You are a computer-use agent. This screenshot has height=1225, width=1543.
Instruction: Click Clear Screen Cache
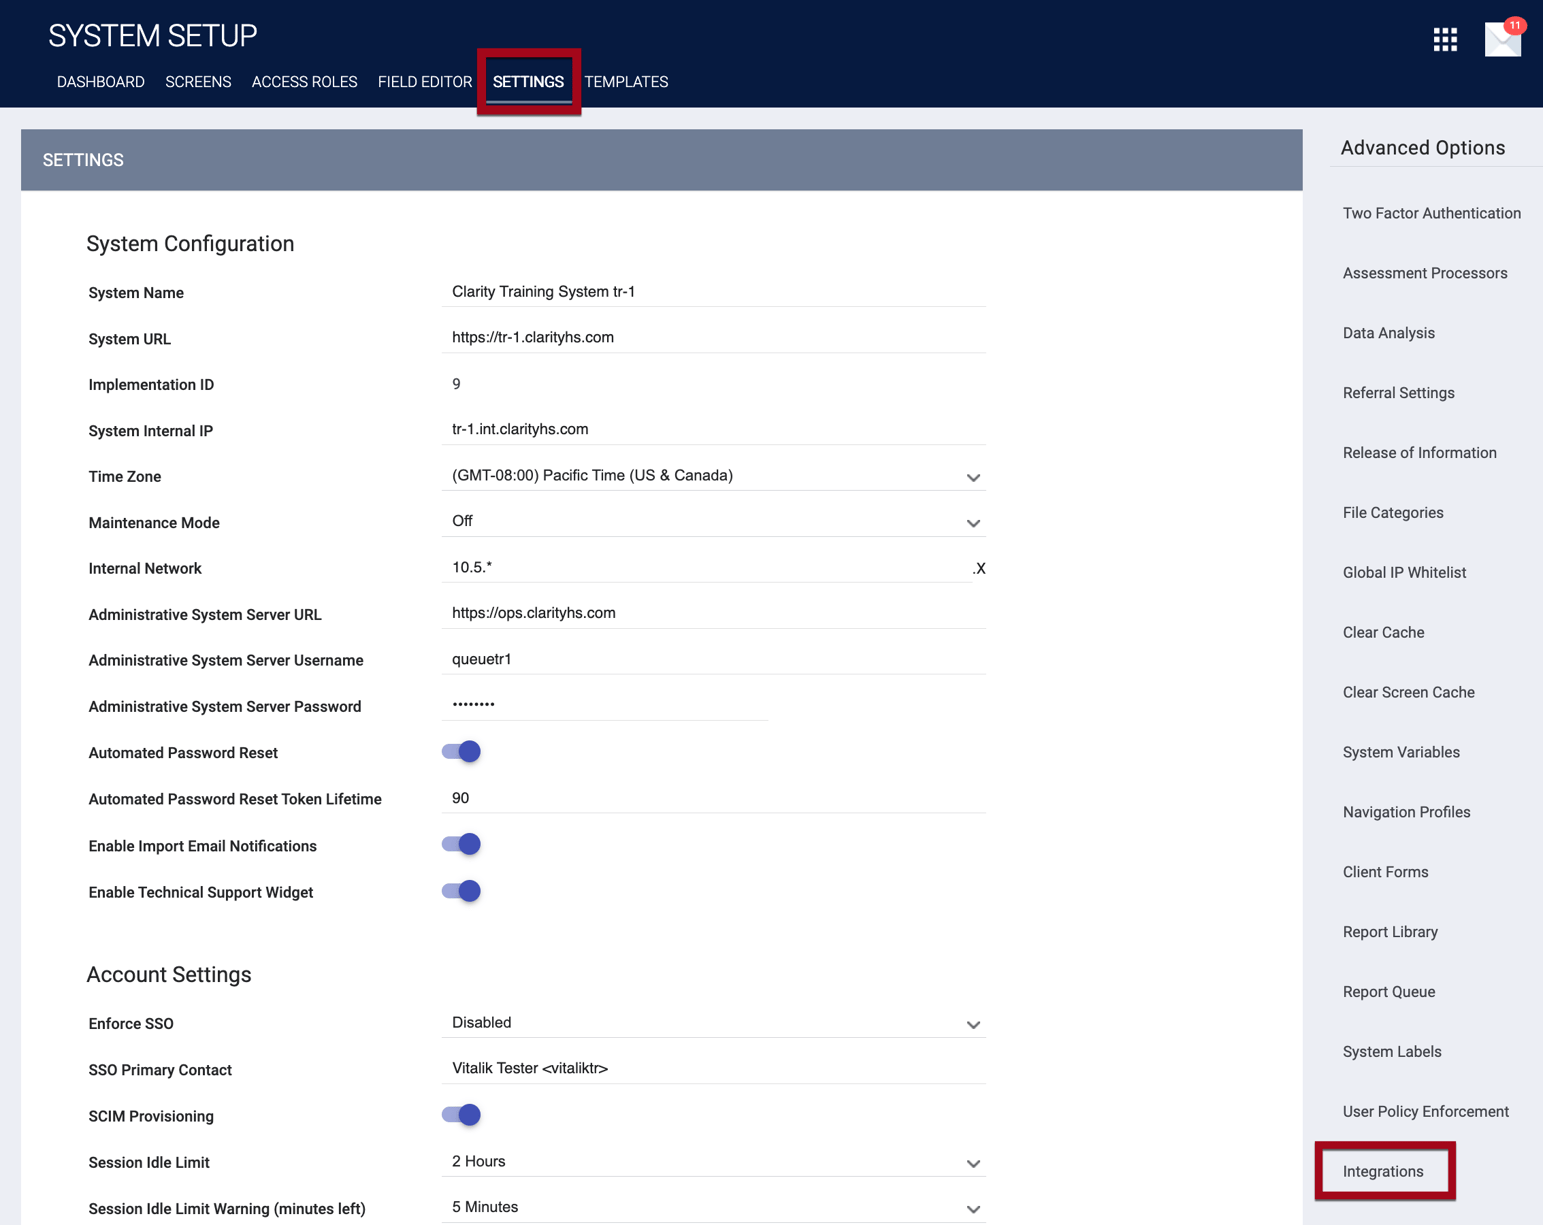pyautogui.click(x=1408, y=692)
